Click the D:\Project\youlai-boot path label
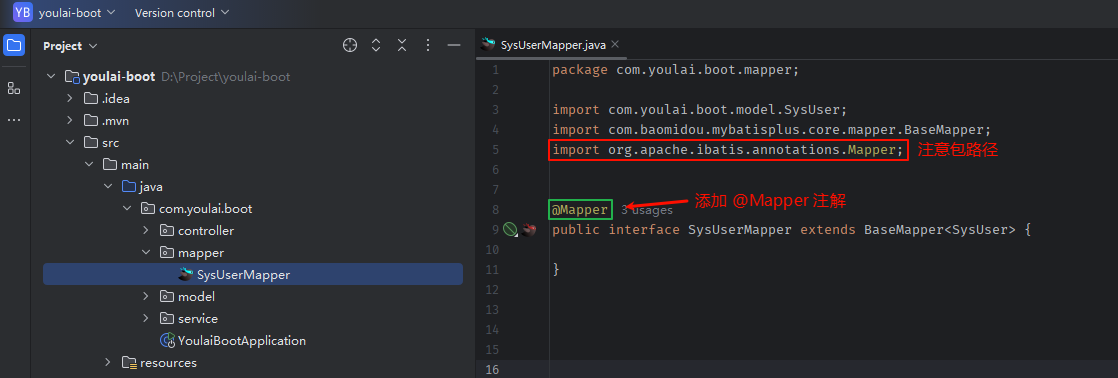Viewport: 1118px width, 378px height. coord(225,76)
